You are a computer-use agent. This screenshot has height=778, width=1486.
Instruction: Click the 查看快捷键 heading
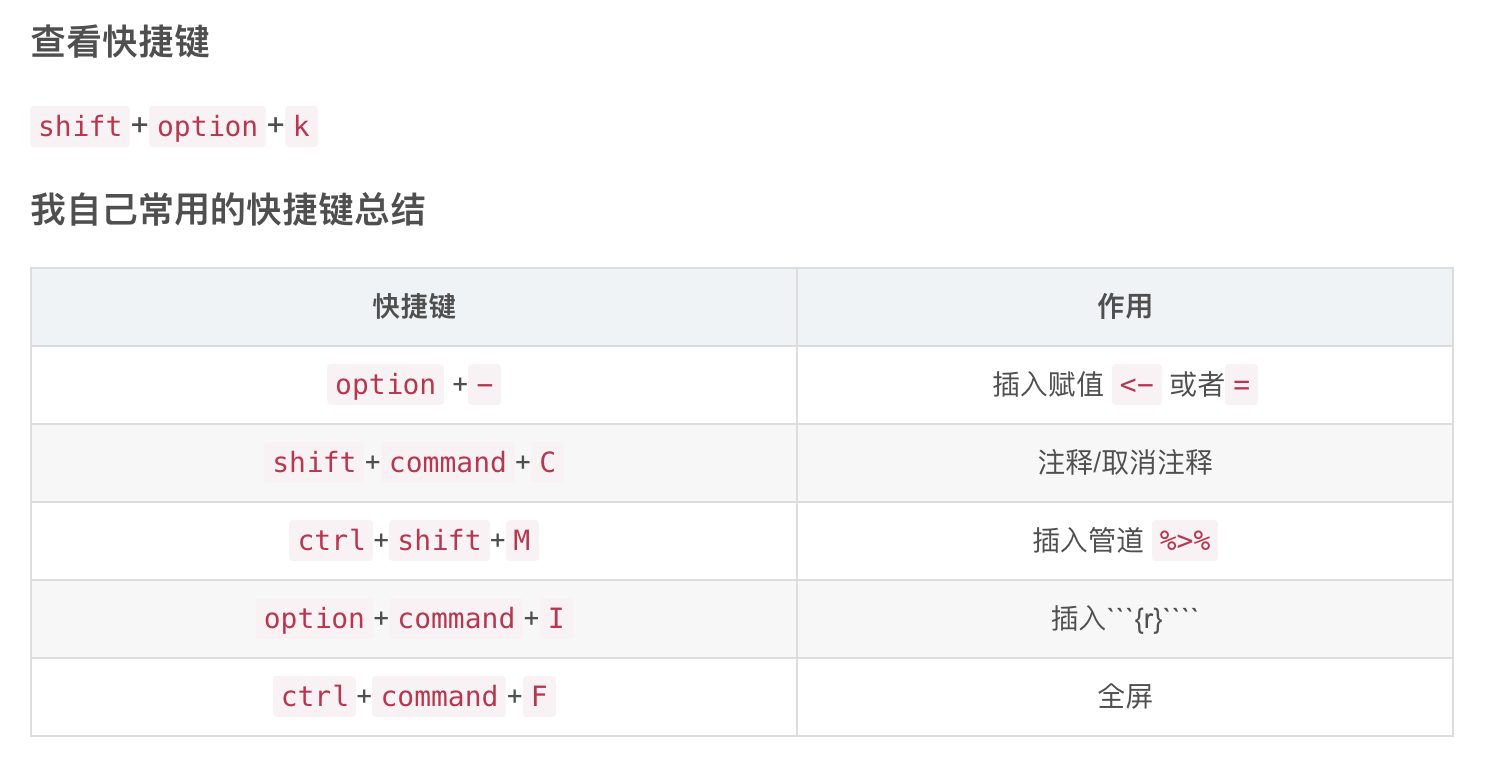120,43
